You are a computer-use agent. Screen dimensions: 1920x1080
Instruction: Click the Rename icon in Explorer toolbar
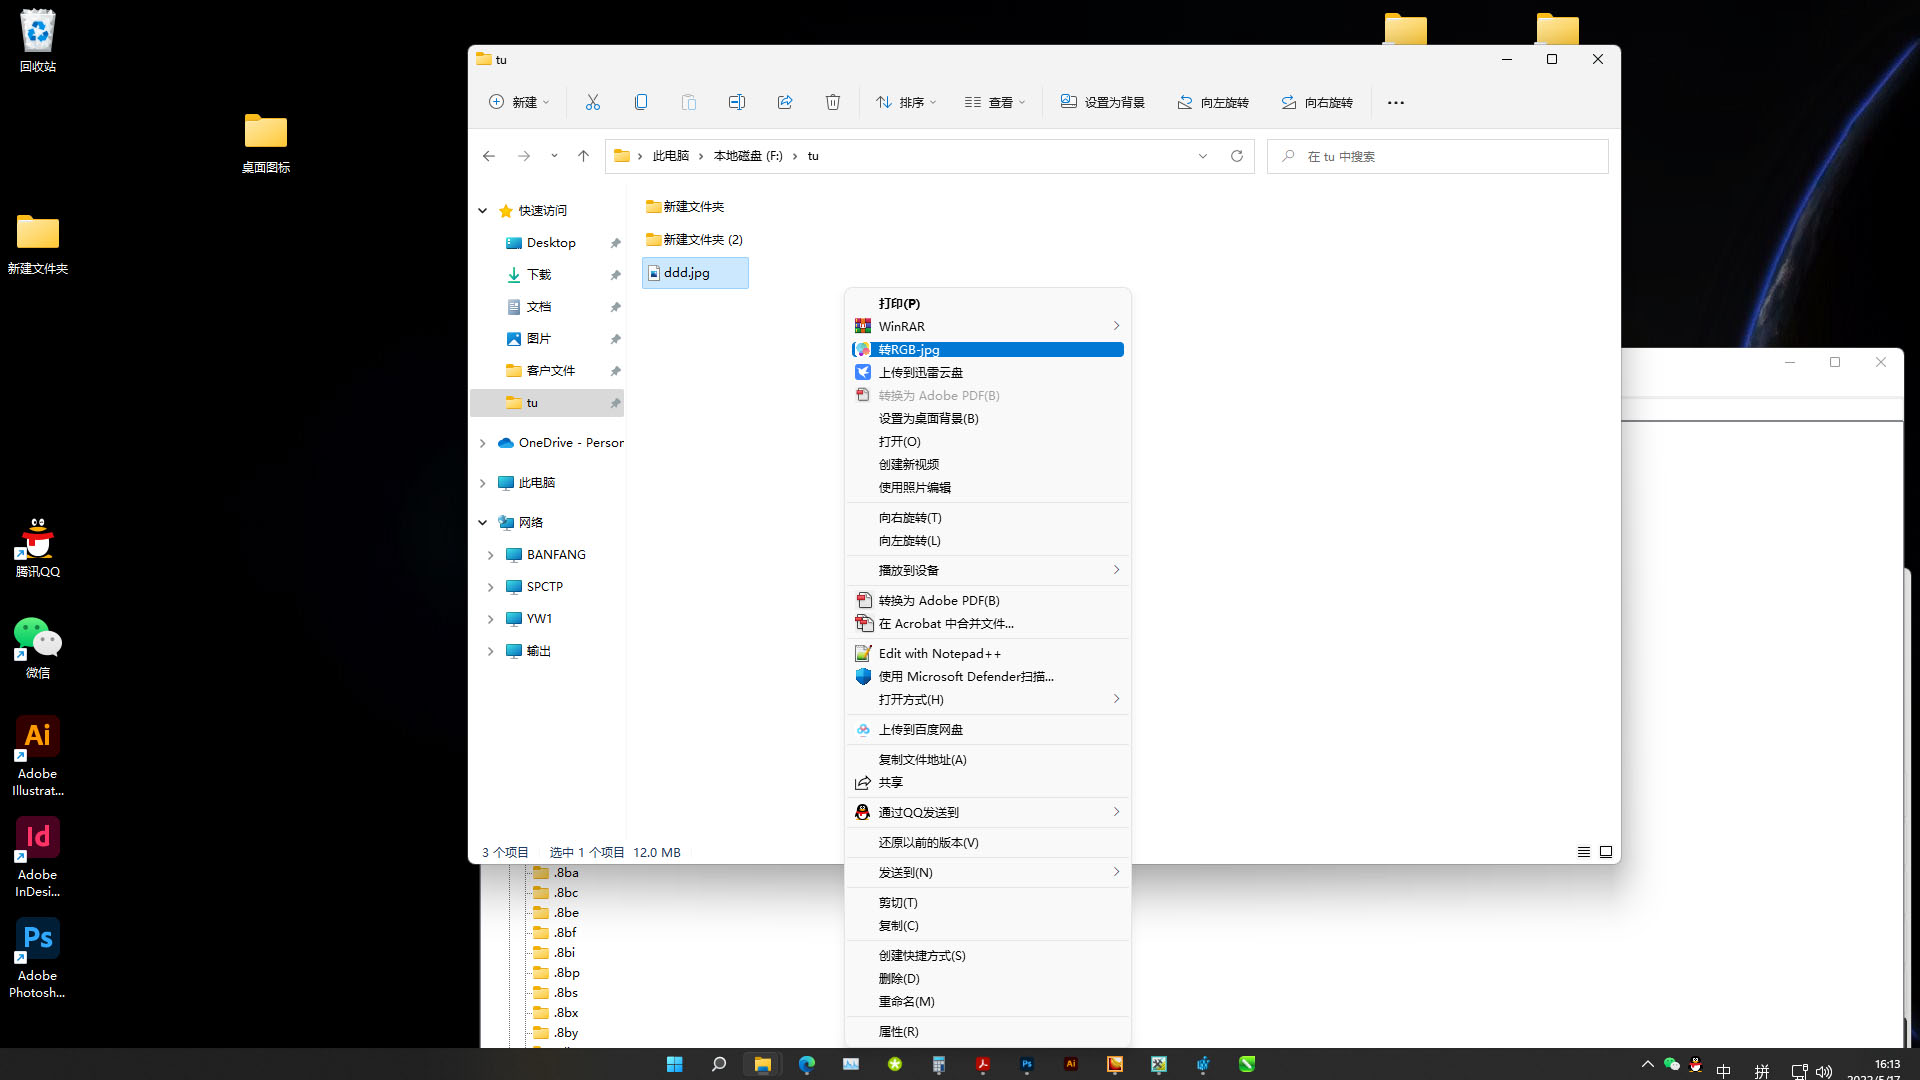737,102
